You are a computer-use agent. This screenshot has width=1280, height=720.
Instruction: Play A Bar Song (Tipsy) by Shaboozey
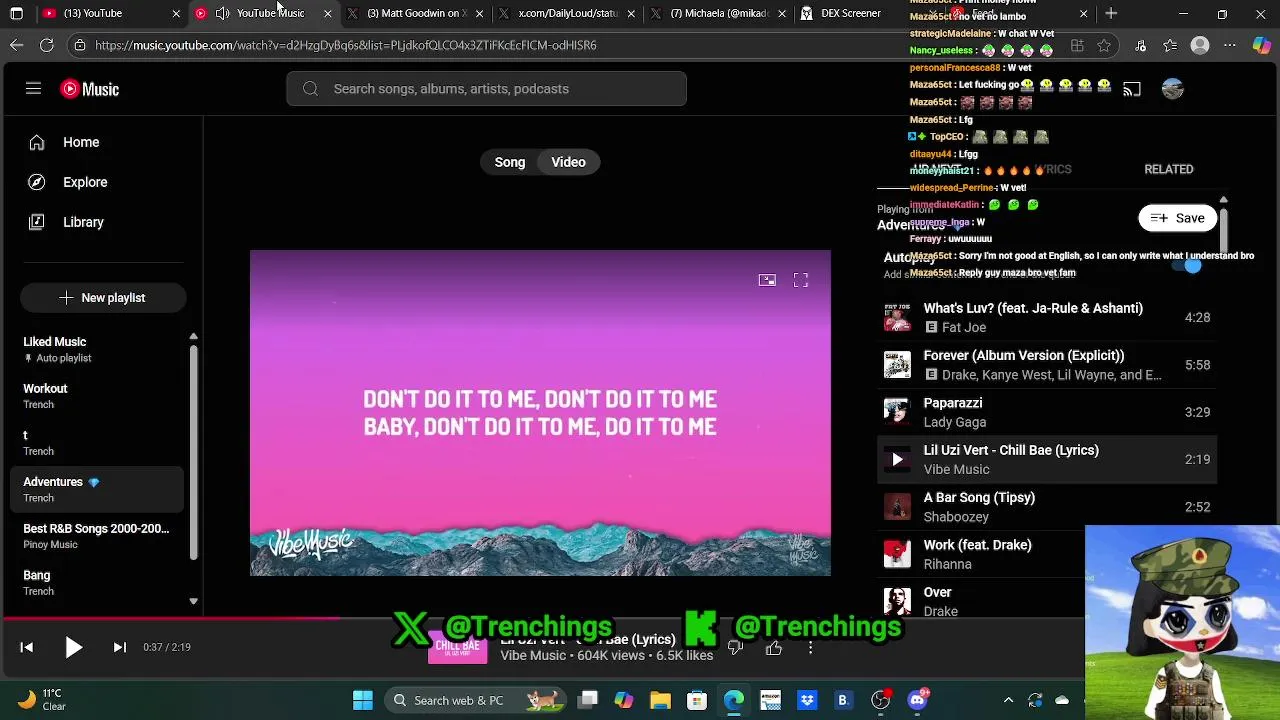(x=1047, y=507)
